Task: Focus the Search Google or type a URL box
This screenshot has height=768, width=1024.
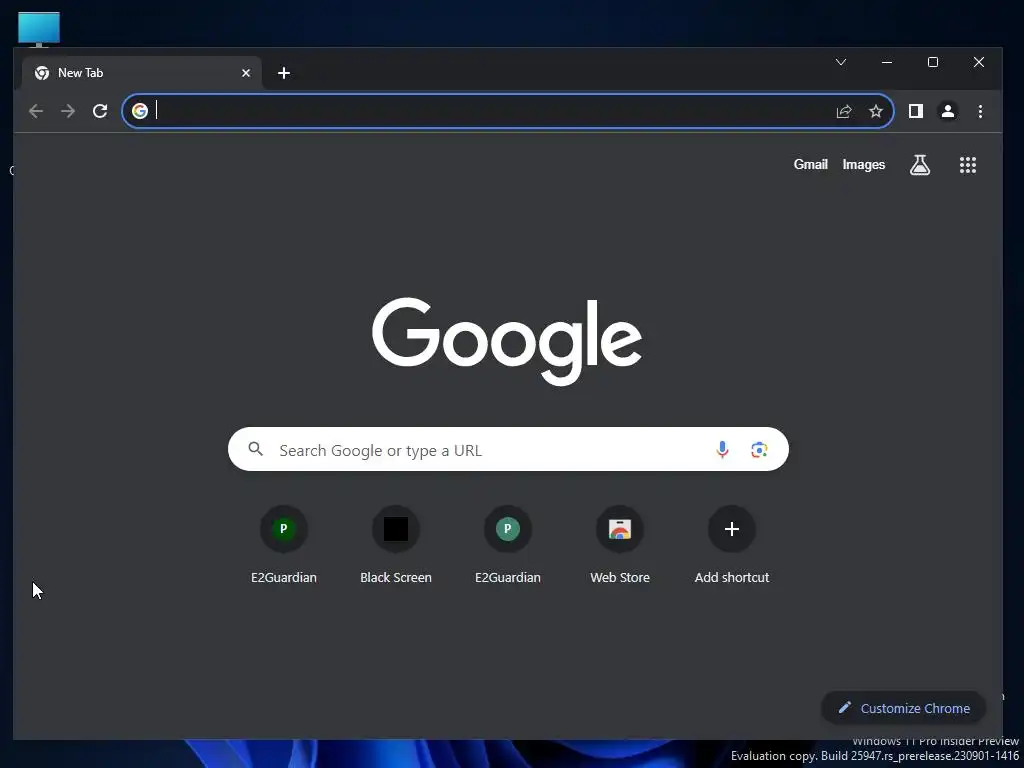Action: [x=508, y=449]
